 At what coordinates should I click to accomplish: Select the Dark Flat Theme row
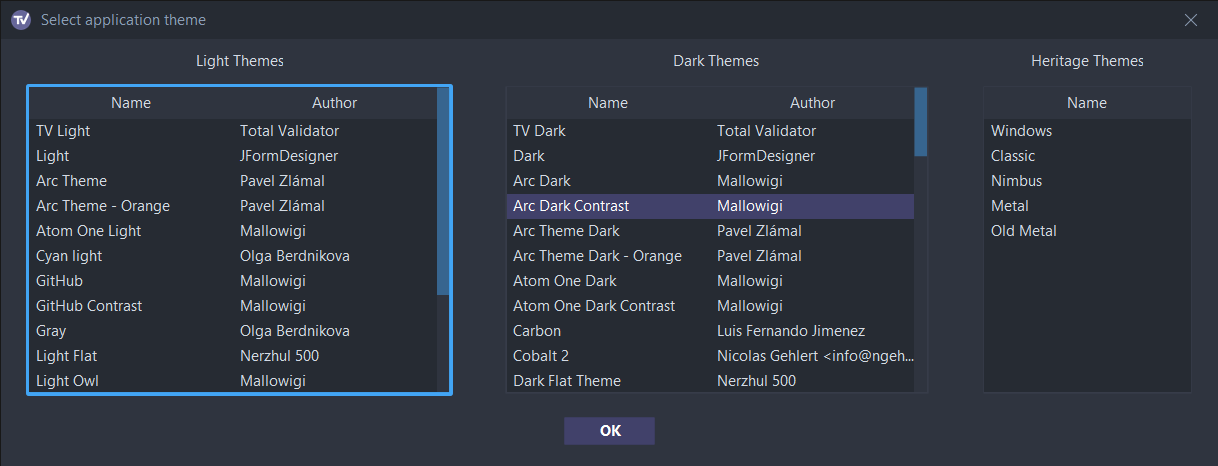click(x=567, y=381)
